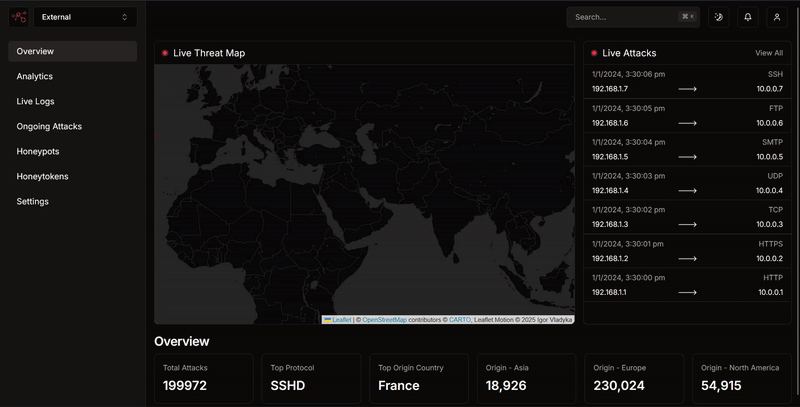The width and height of the screenshot is (800, 407).
Task: Click the red app logo icon
Action: pos(18,17)
